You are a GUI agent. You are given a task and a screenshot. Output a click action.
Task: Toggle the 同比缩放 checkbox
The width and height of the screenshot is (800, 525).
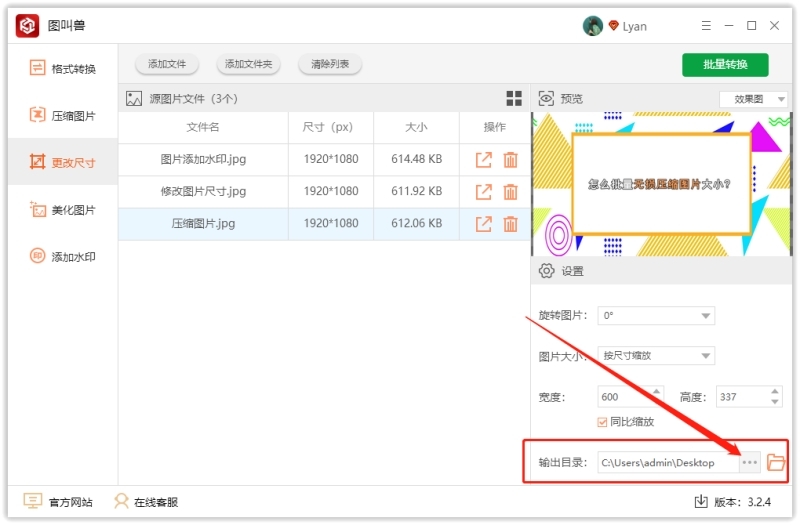(602, 422)
